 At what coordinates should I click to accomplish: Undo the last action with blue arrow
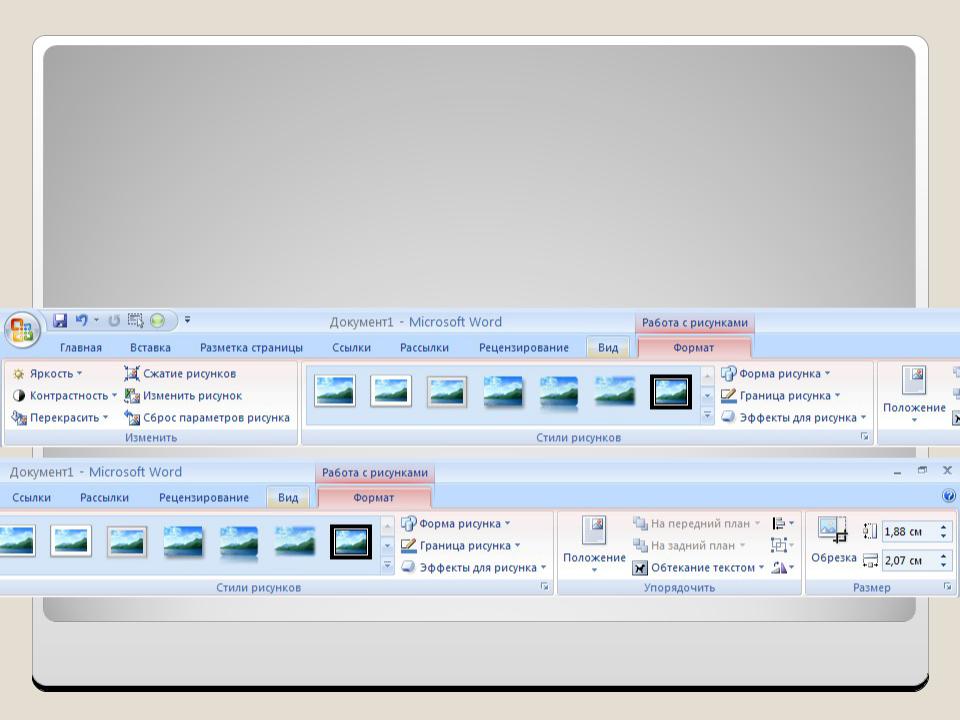(x=81, y=320)
